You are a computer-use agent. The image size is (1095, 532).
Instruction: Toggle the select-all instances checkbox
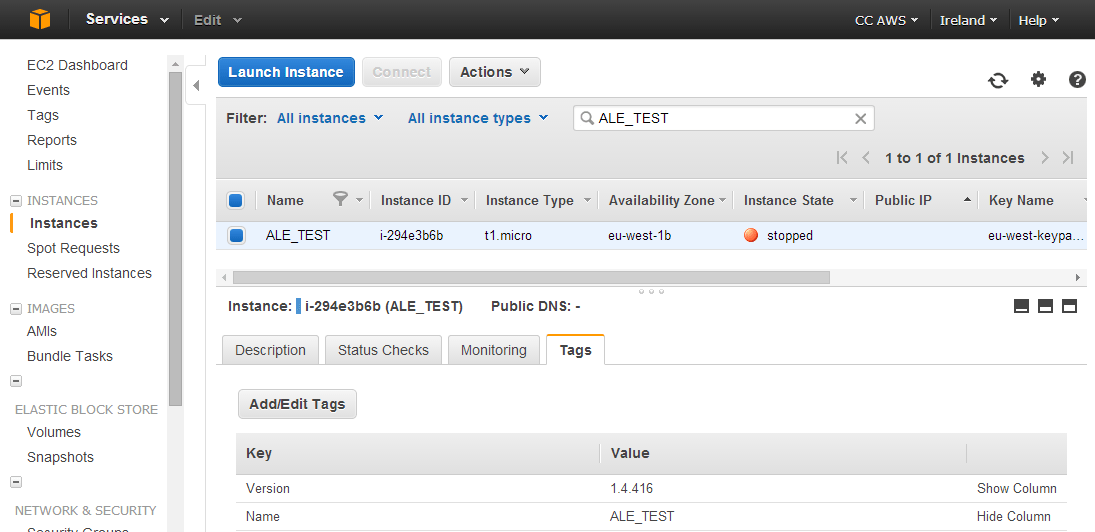pyautogui.click(x=236, y=200)
